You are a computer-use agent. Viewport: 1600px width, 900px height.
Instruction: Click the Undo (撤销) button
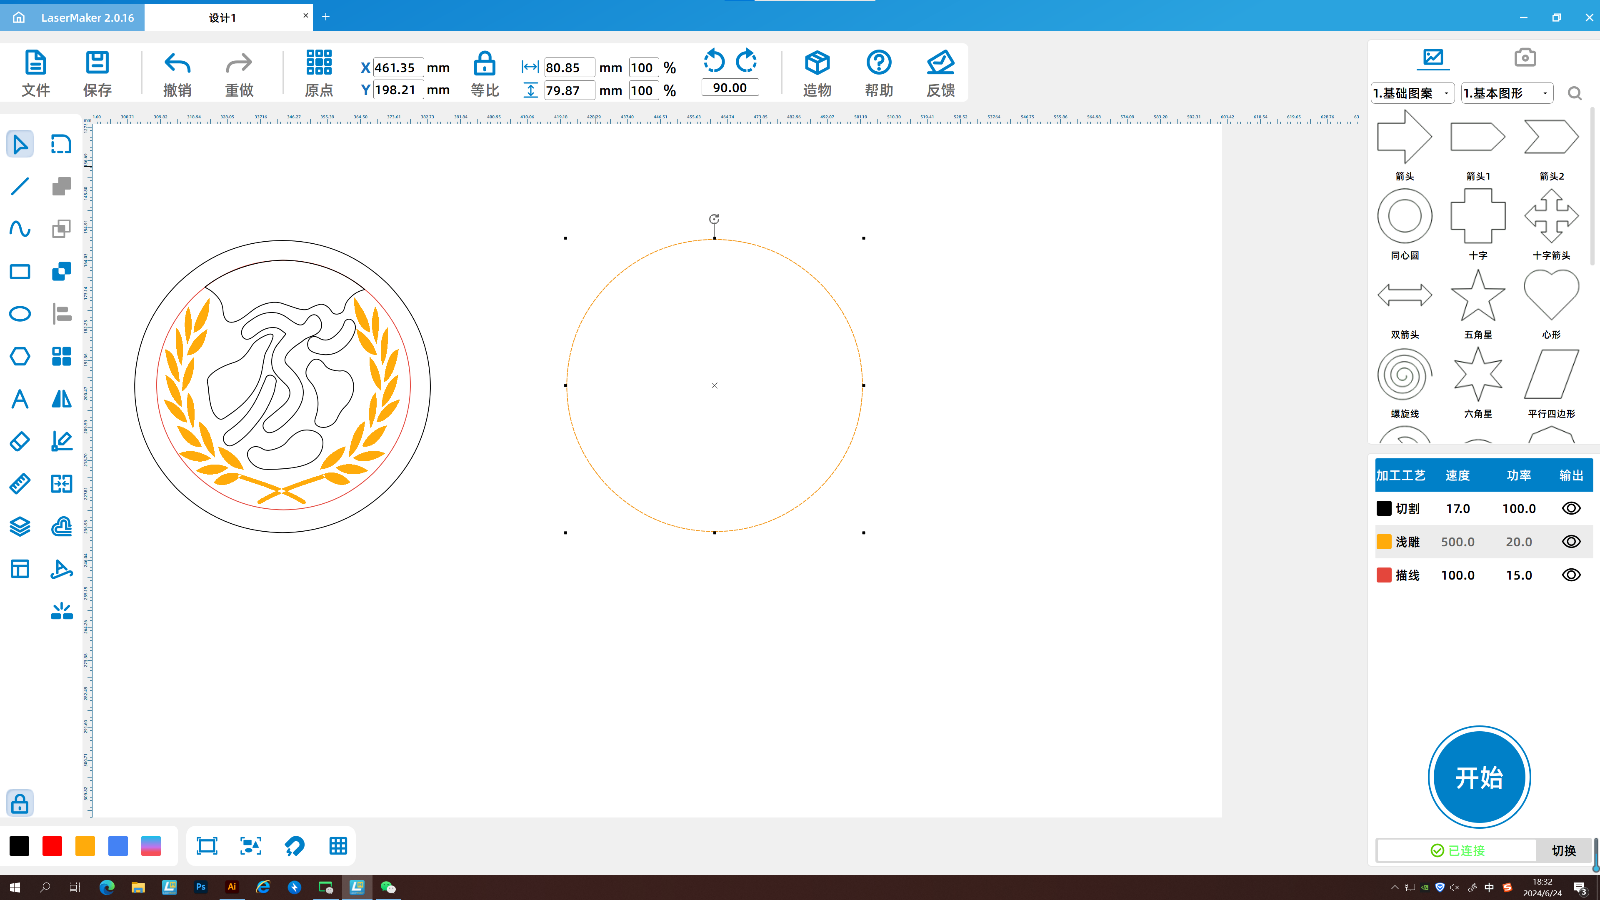(177, 74)
